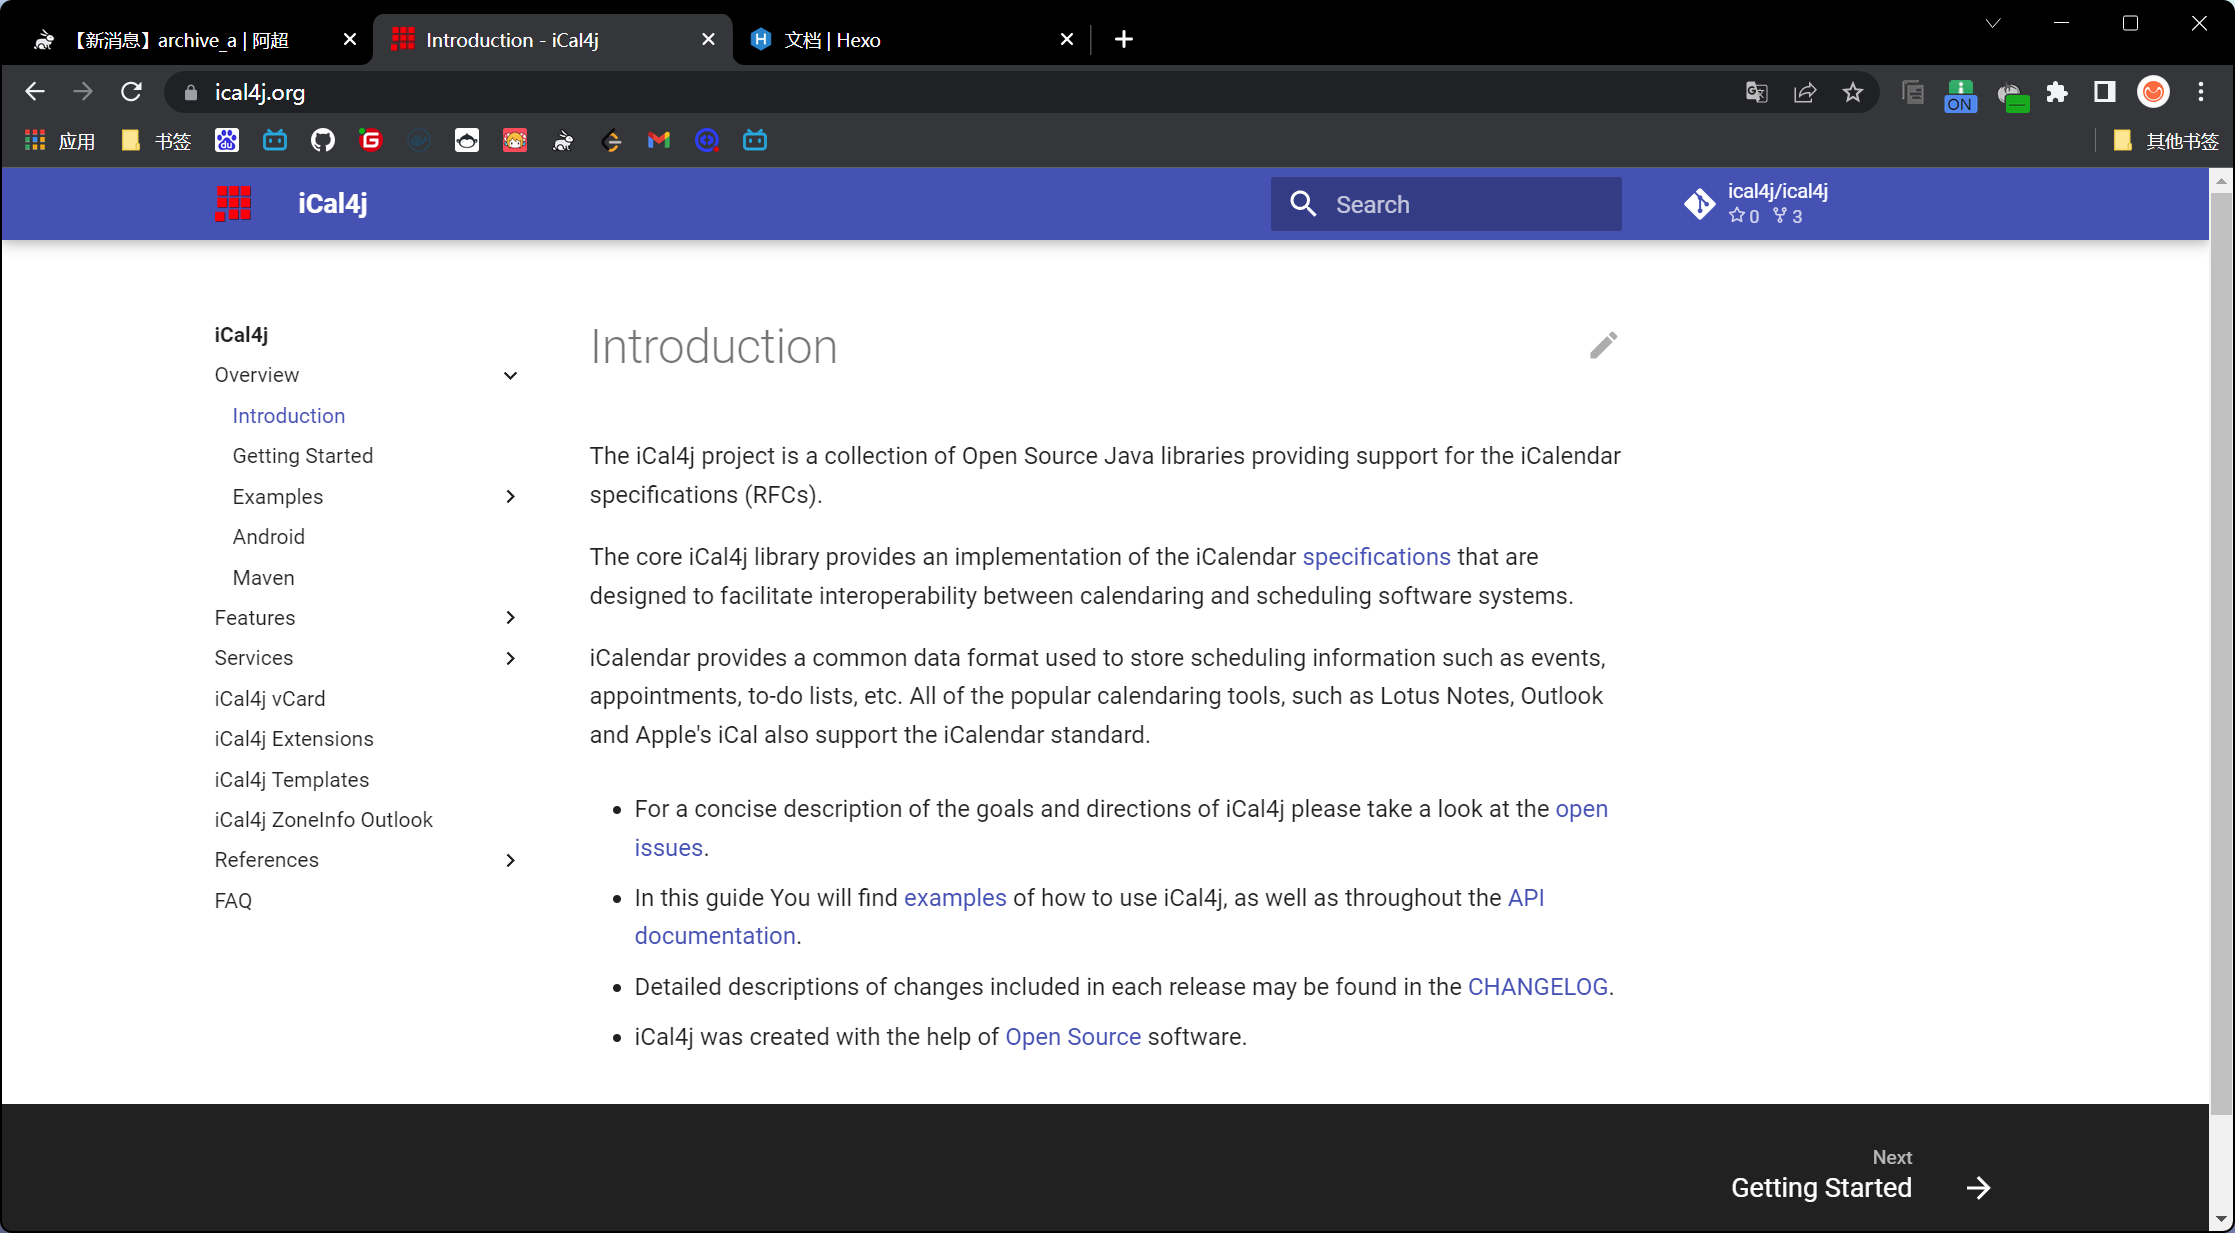Collapse the Overview section chevron
Viewport: 2235px width, 1233px height.
coord(510,375)
